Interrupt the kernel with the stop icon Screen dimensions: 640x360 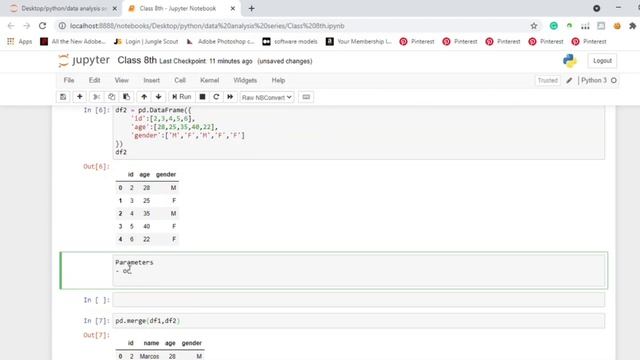(202, 97)
